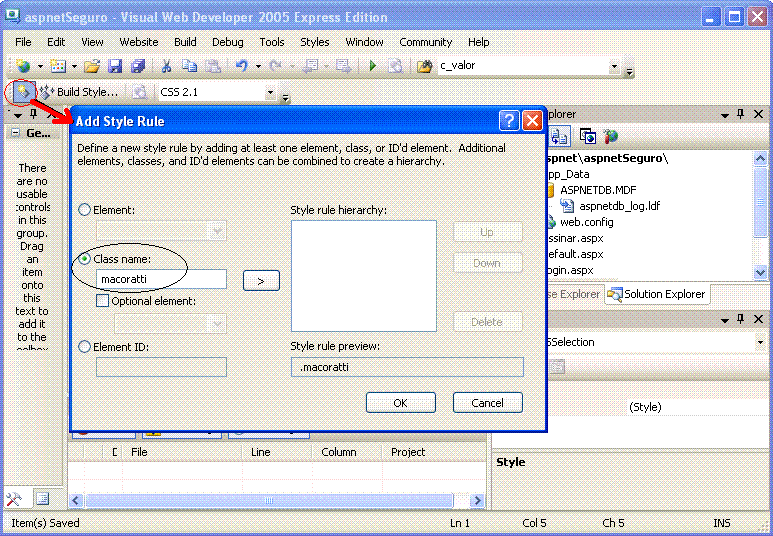Pin the Solution Explorer panel with pushpin
Screen dimensions: 773x536
coord(740,114)
